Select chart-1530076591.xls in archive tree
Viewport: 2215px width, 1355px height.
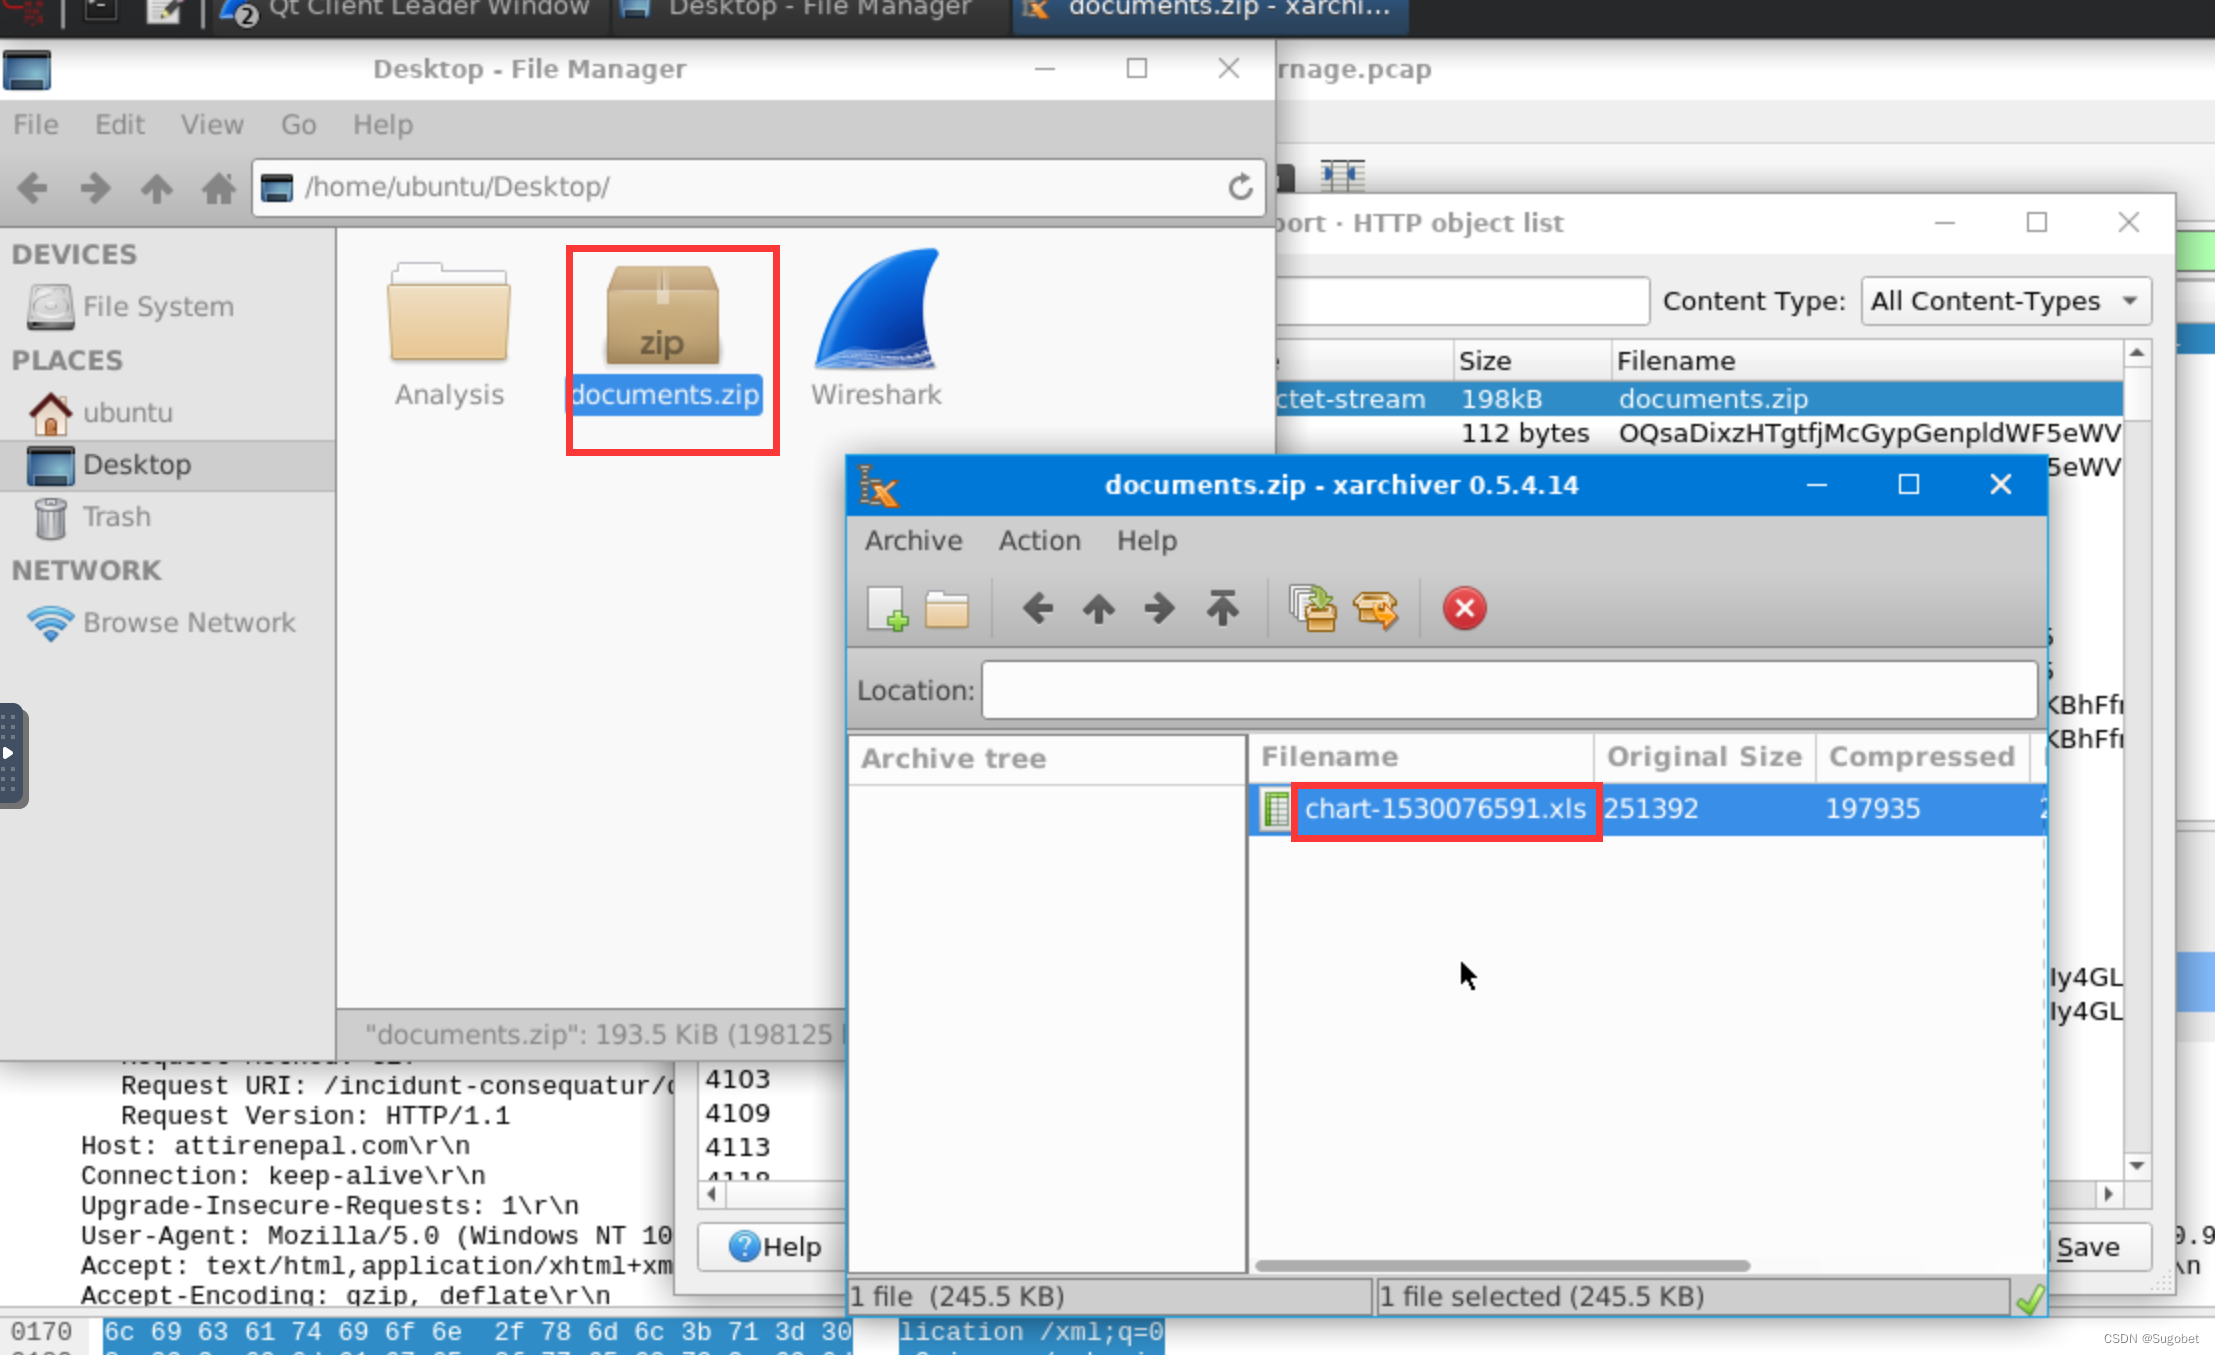[x=1443, y=809]
